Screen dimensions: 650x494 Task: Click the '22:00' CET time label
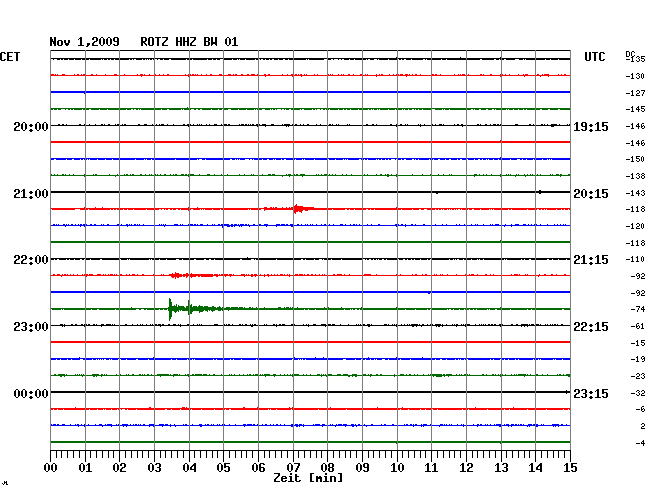coord(31,260)
